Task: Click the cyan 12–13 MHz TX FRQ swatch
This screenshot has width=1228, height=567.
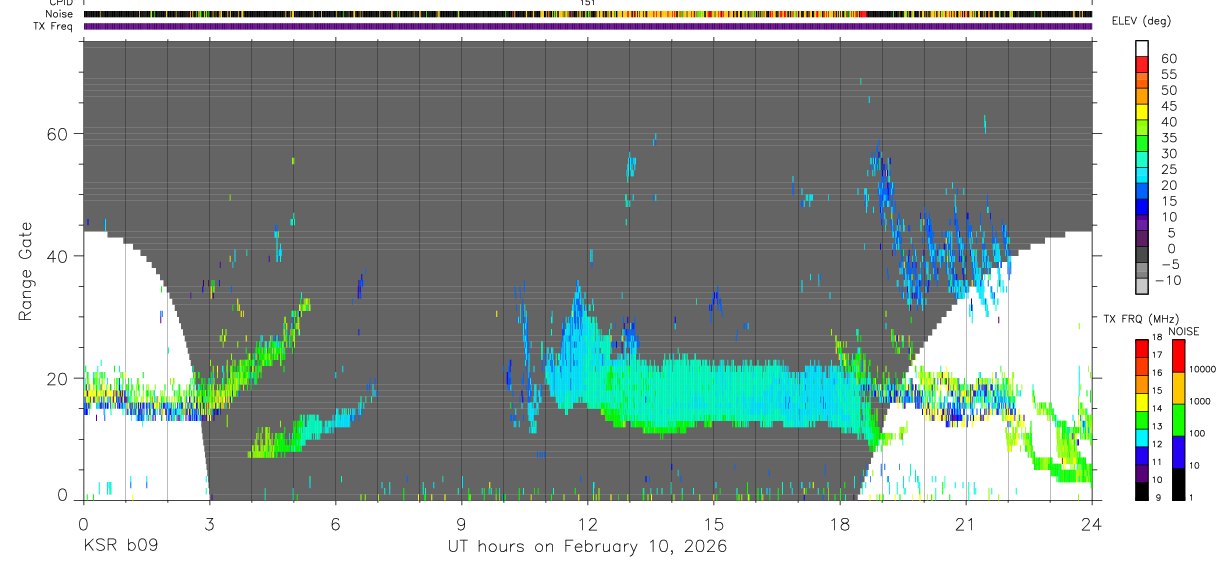Action: tap(1143, 437)
